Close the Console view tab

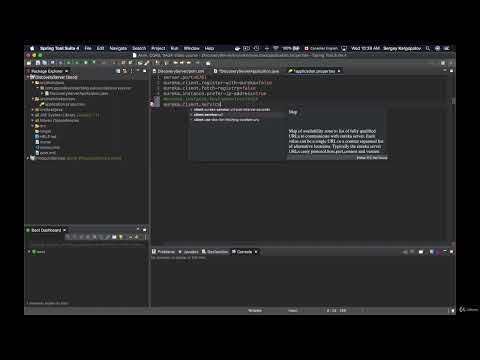coord(256,252)
